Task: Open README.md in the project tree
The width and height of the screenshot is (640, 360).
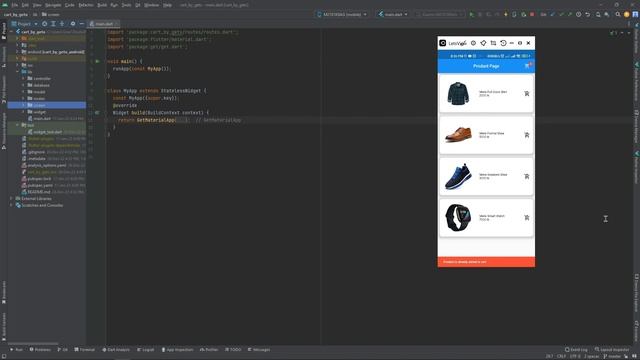Action: (x=38, y=192)
